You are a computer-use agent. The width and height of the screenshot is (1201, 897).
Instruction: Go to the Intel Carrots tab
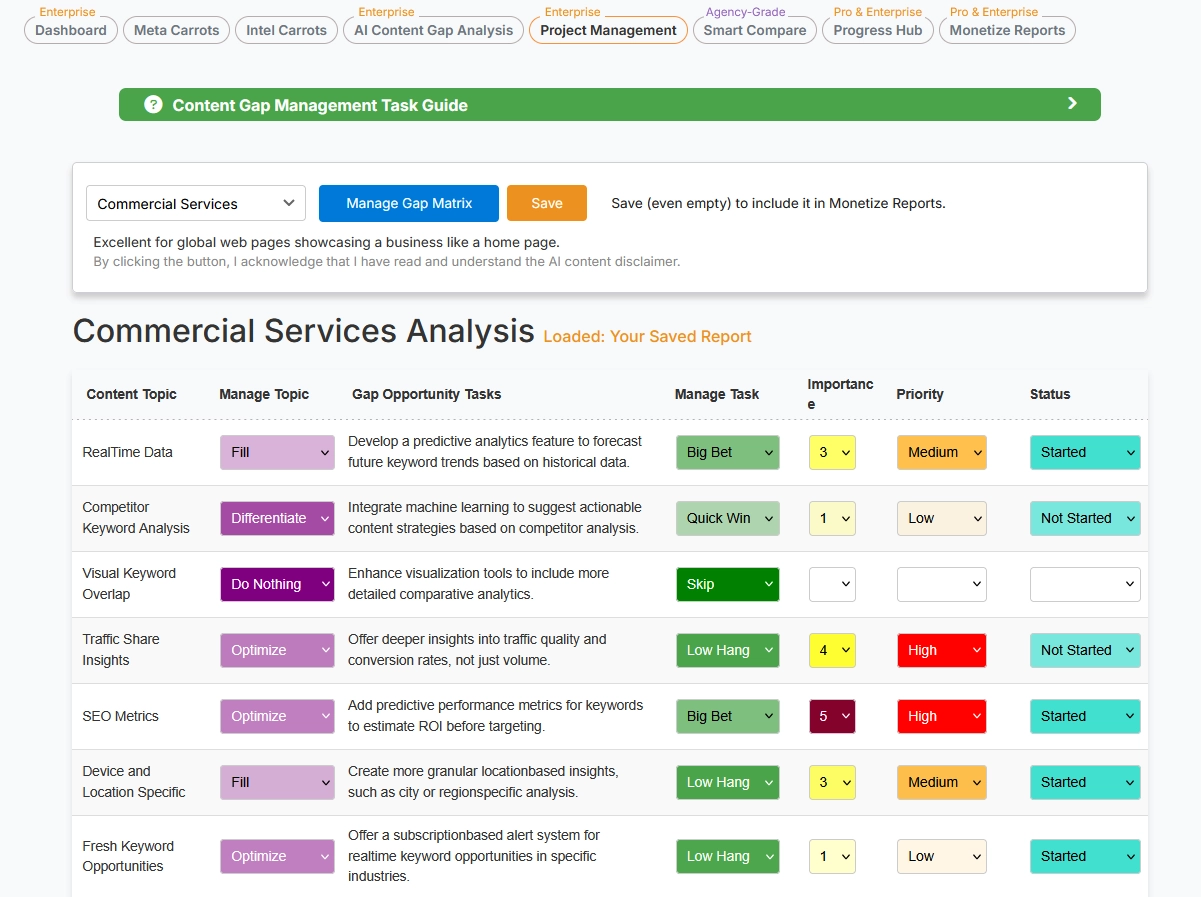(x=287, y=30)
